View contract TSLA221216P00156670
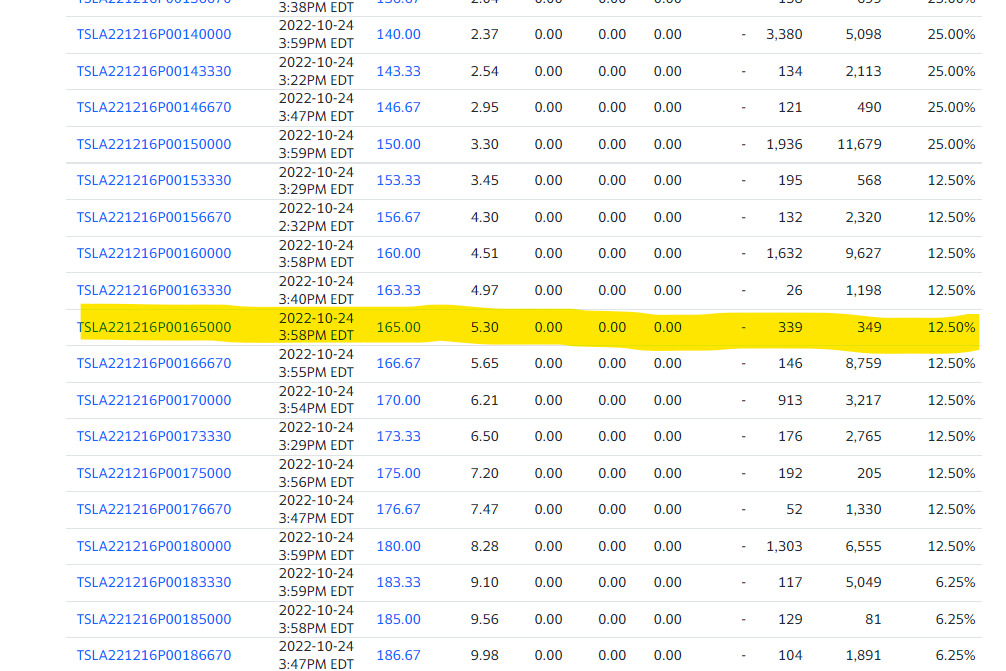This screenshot has height=671, width=1006. [x=154, y=217]
